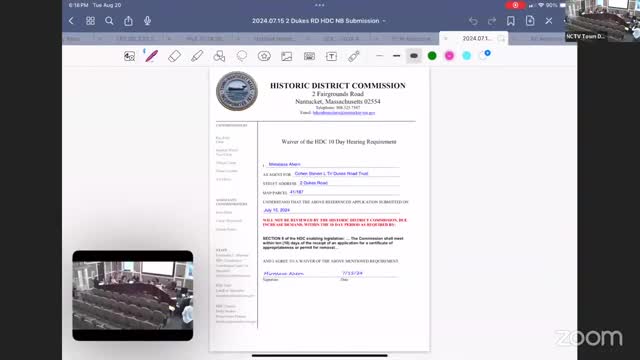Select the thinnest pen stroke width

coord(380,56)
